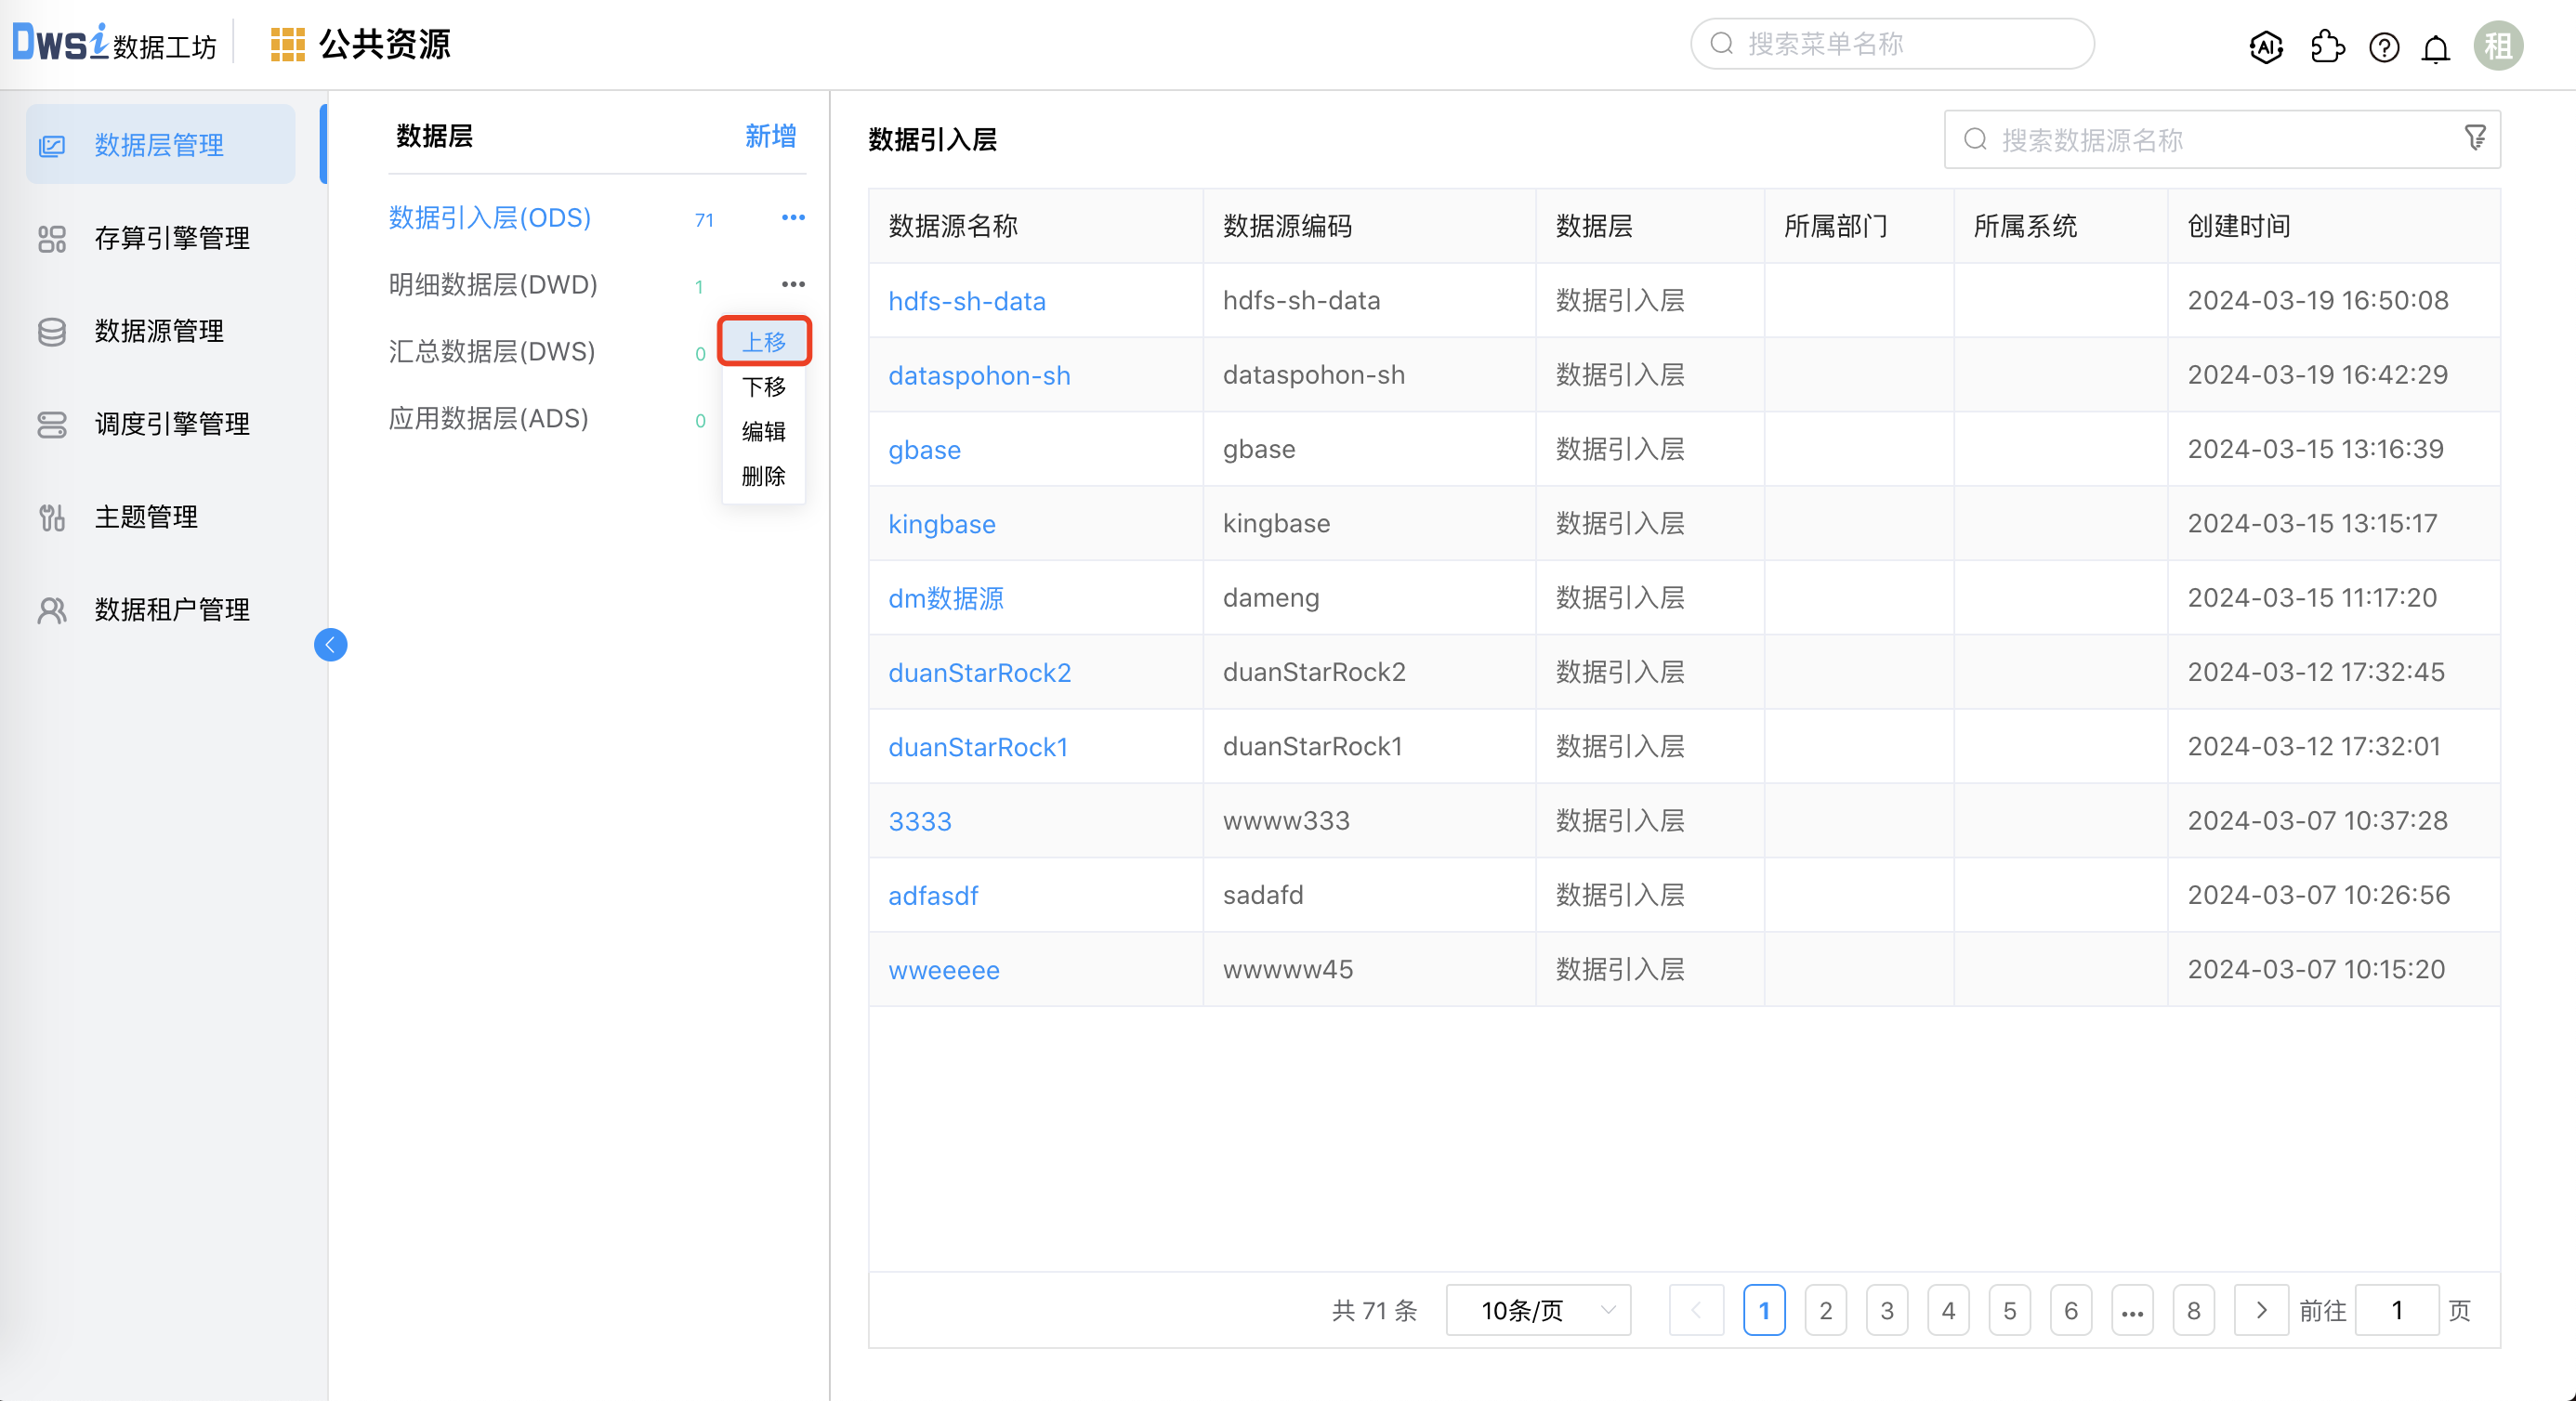Choose 删除 from the context menu
Screen dimensions: 2576x1401
click(x=763, y=477)
